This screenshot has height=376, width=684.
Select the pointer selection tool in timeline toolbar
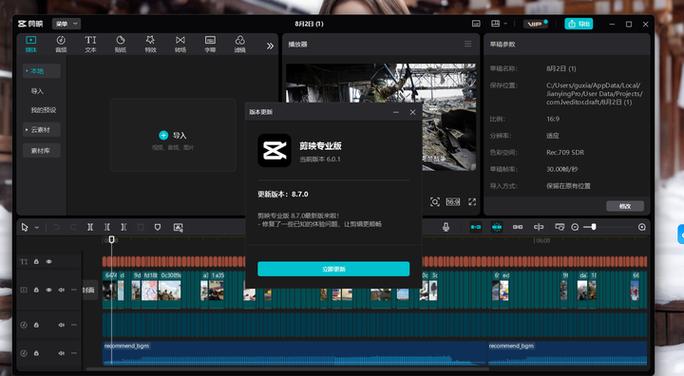click(x=25, y=227)
